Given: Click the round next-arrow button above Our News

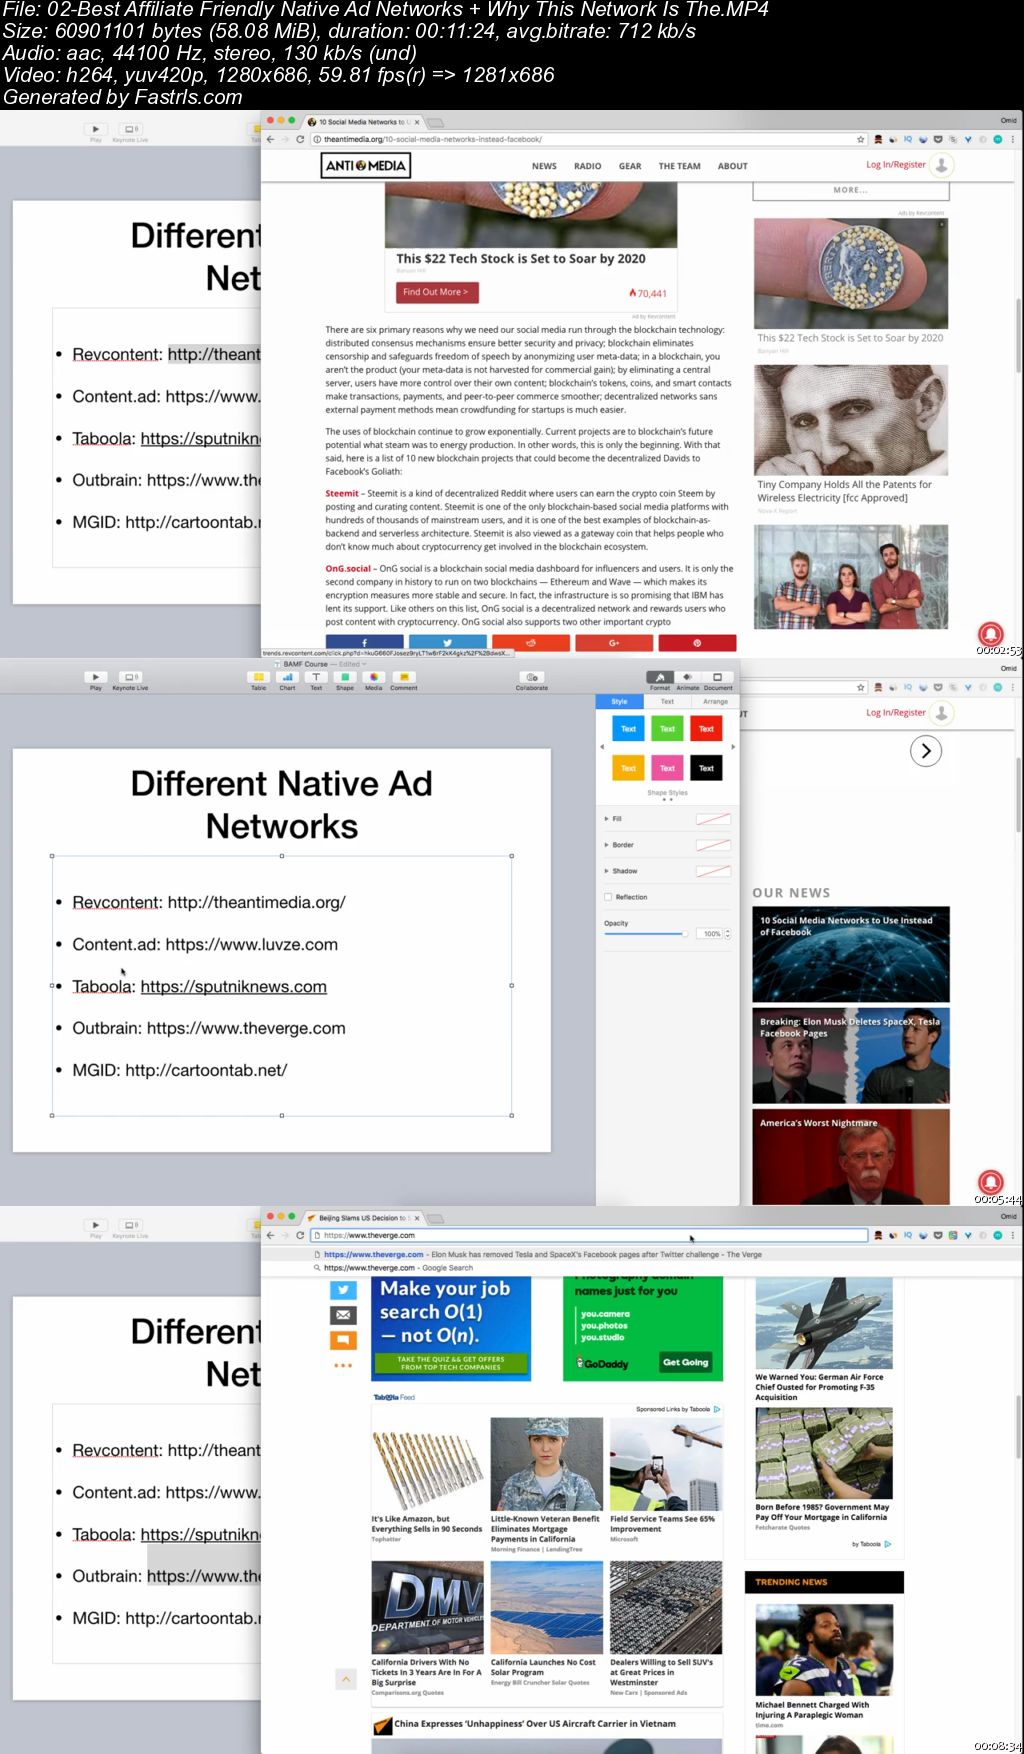Looking at the screenshot, I should point(926,751).
